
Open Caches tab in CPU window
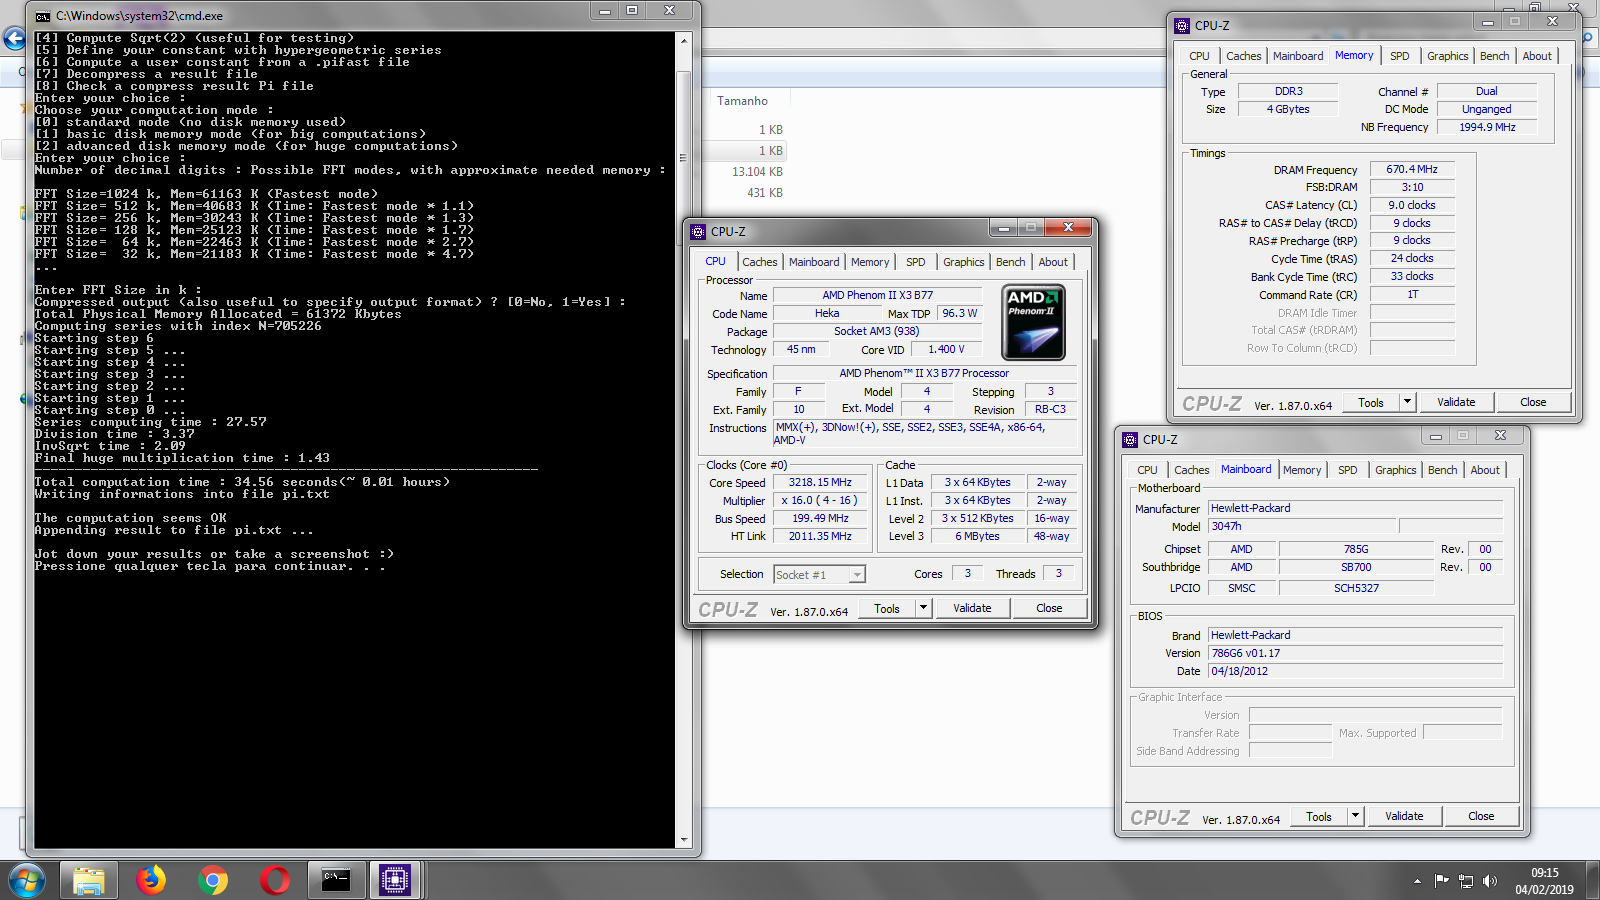click(760, 262)
